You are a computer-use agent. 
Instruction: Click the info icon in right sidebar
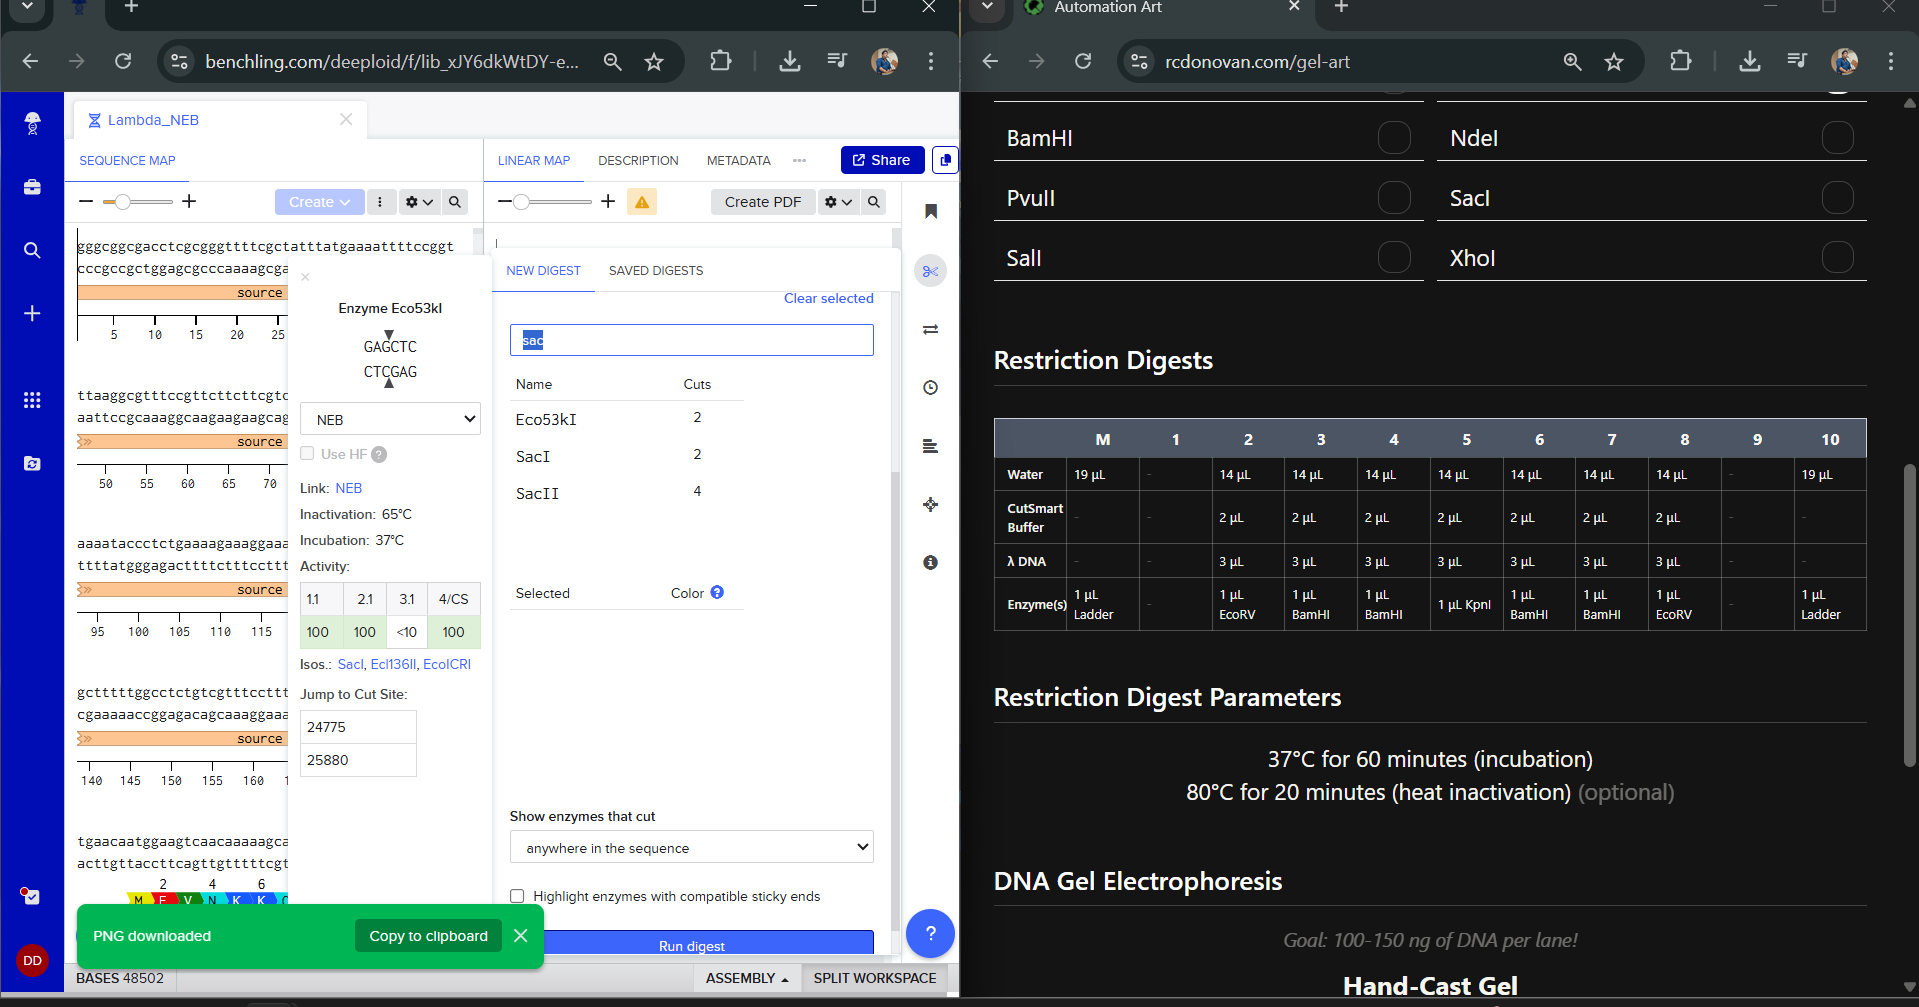tap(930, 563)
